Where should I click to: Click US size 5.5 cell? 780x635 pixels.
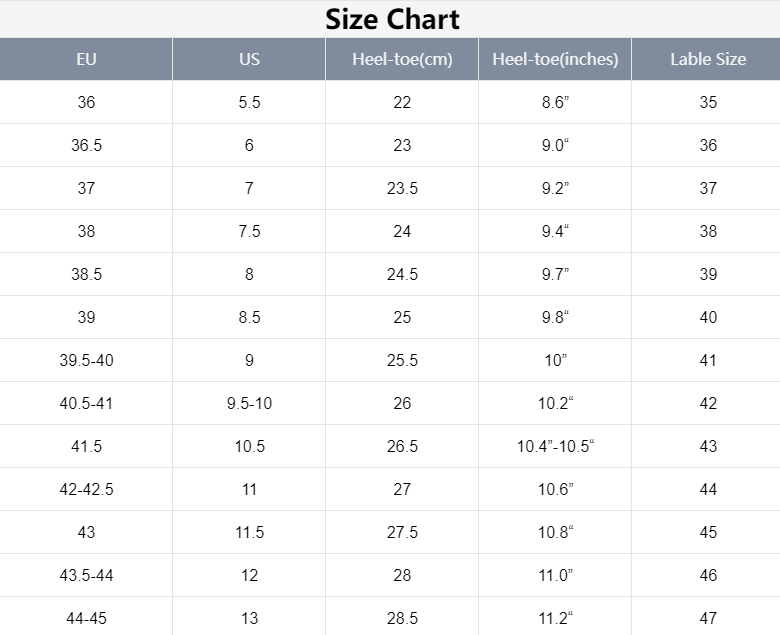coord(249,102)
